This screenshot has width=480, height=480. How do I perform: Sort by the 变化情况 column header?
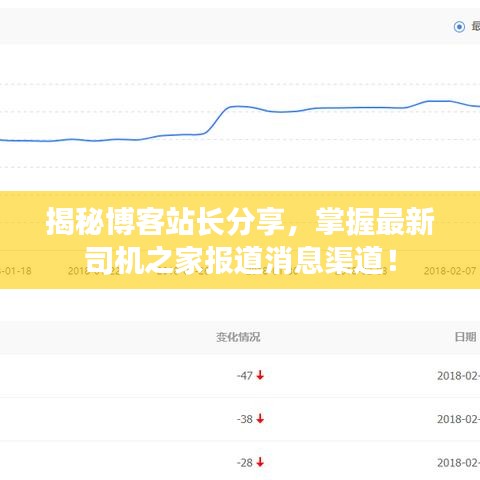tap(238, 337)
